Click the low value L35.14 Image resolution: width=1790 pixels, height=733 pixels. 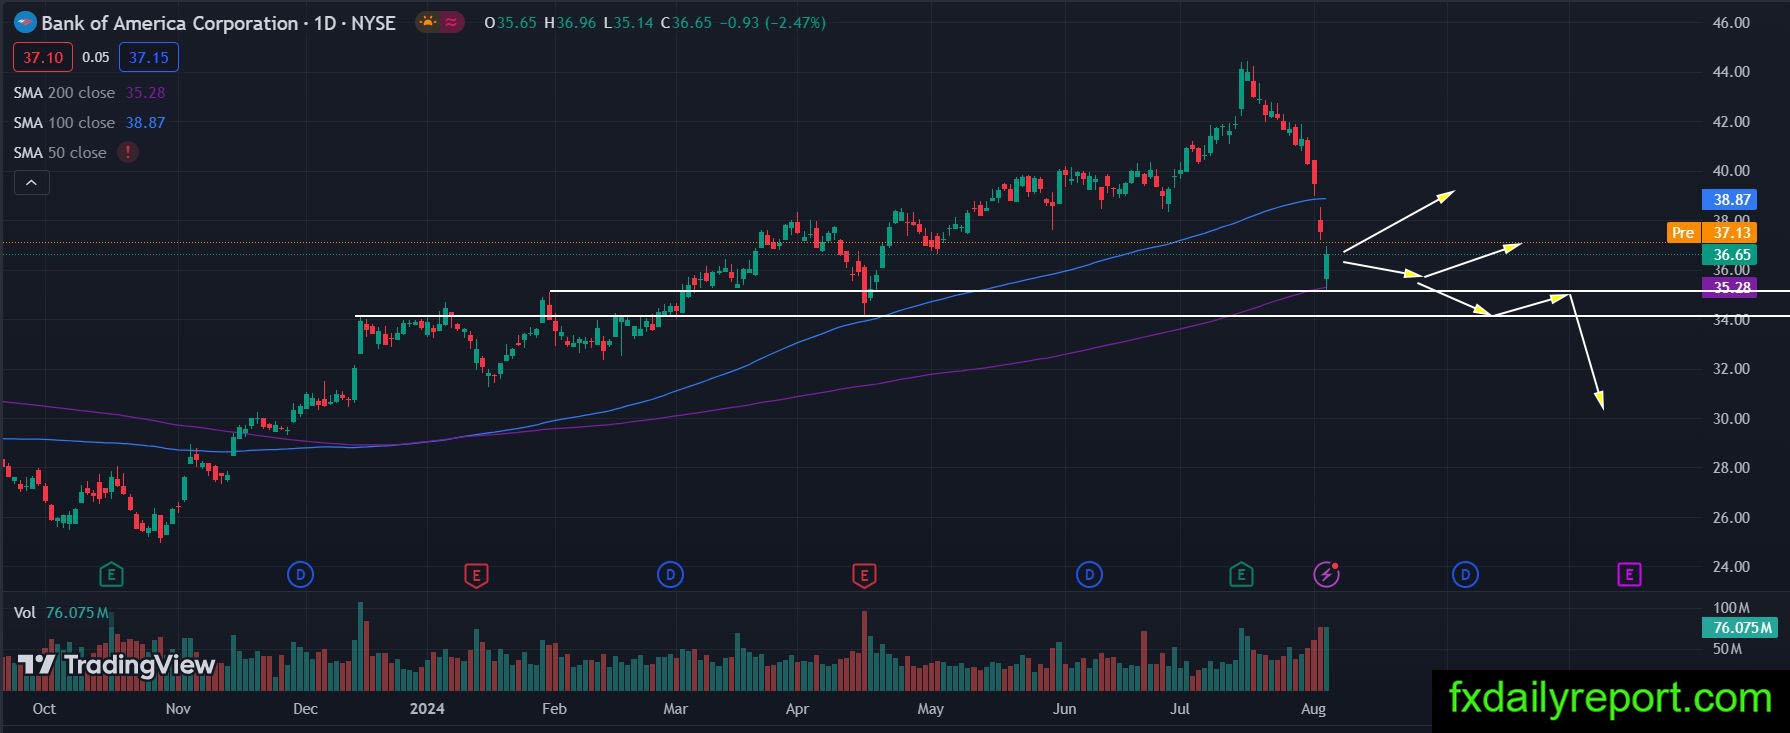pyautogui.click(x=628, y=22)
